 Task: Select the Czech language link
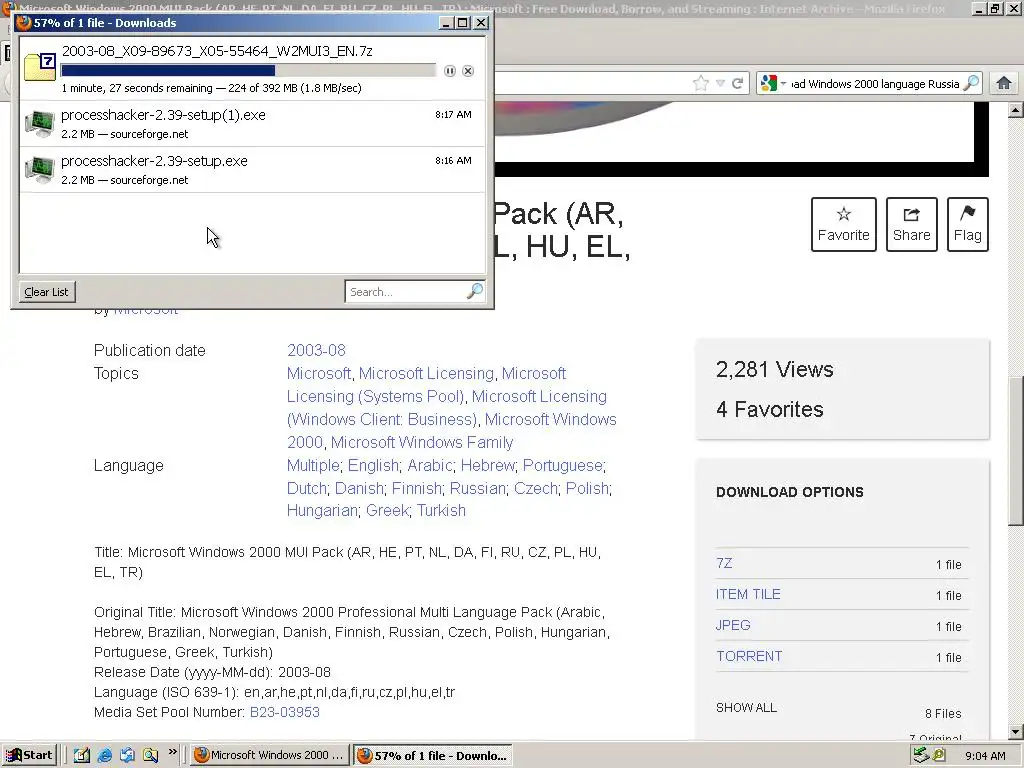(x=536, y=488)
